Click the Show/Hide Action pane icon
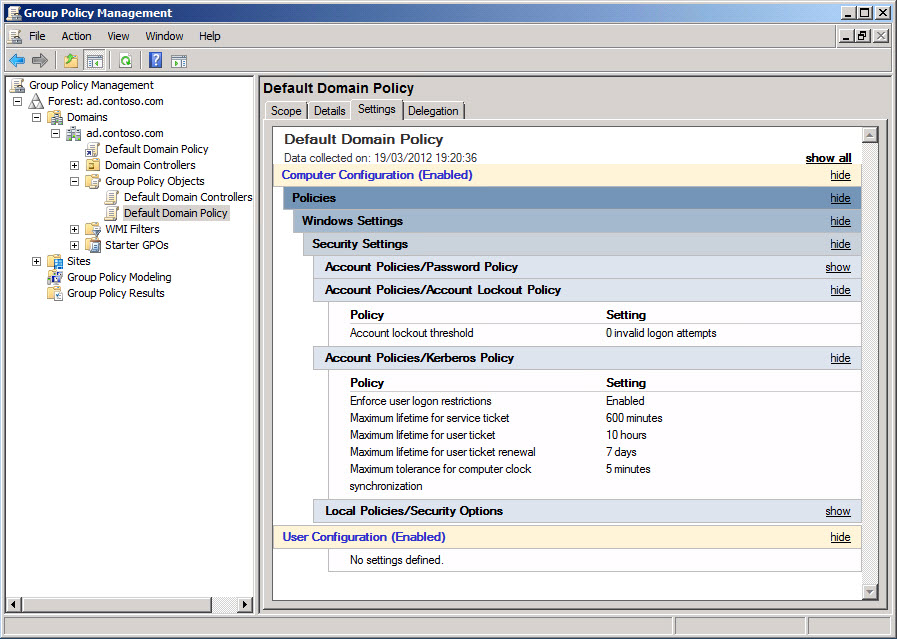Screen dimensions: 897x639 [178, 60]
